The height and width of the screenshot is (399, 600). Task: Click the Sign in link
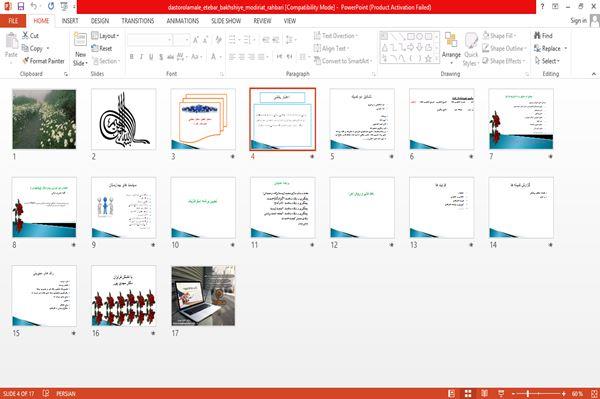[x=579, y=21]
